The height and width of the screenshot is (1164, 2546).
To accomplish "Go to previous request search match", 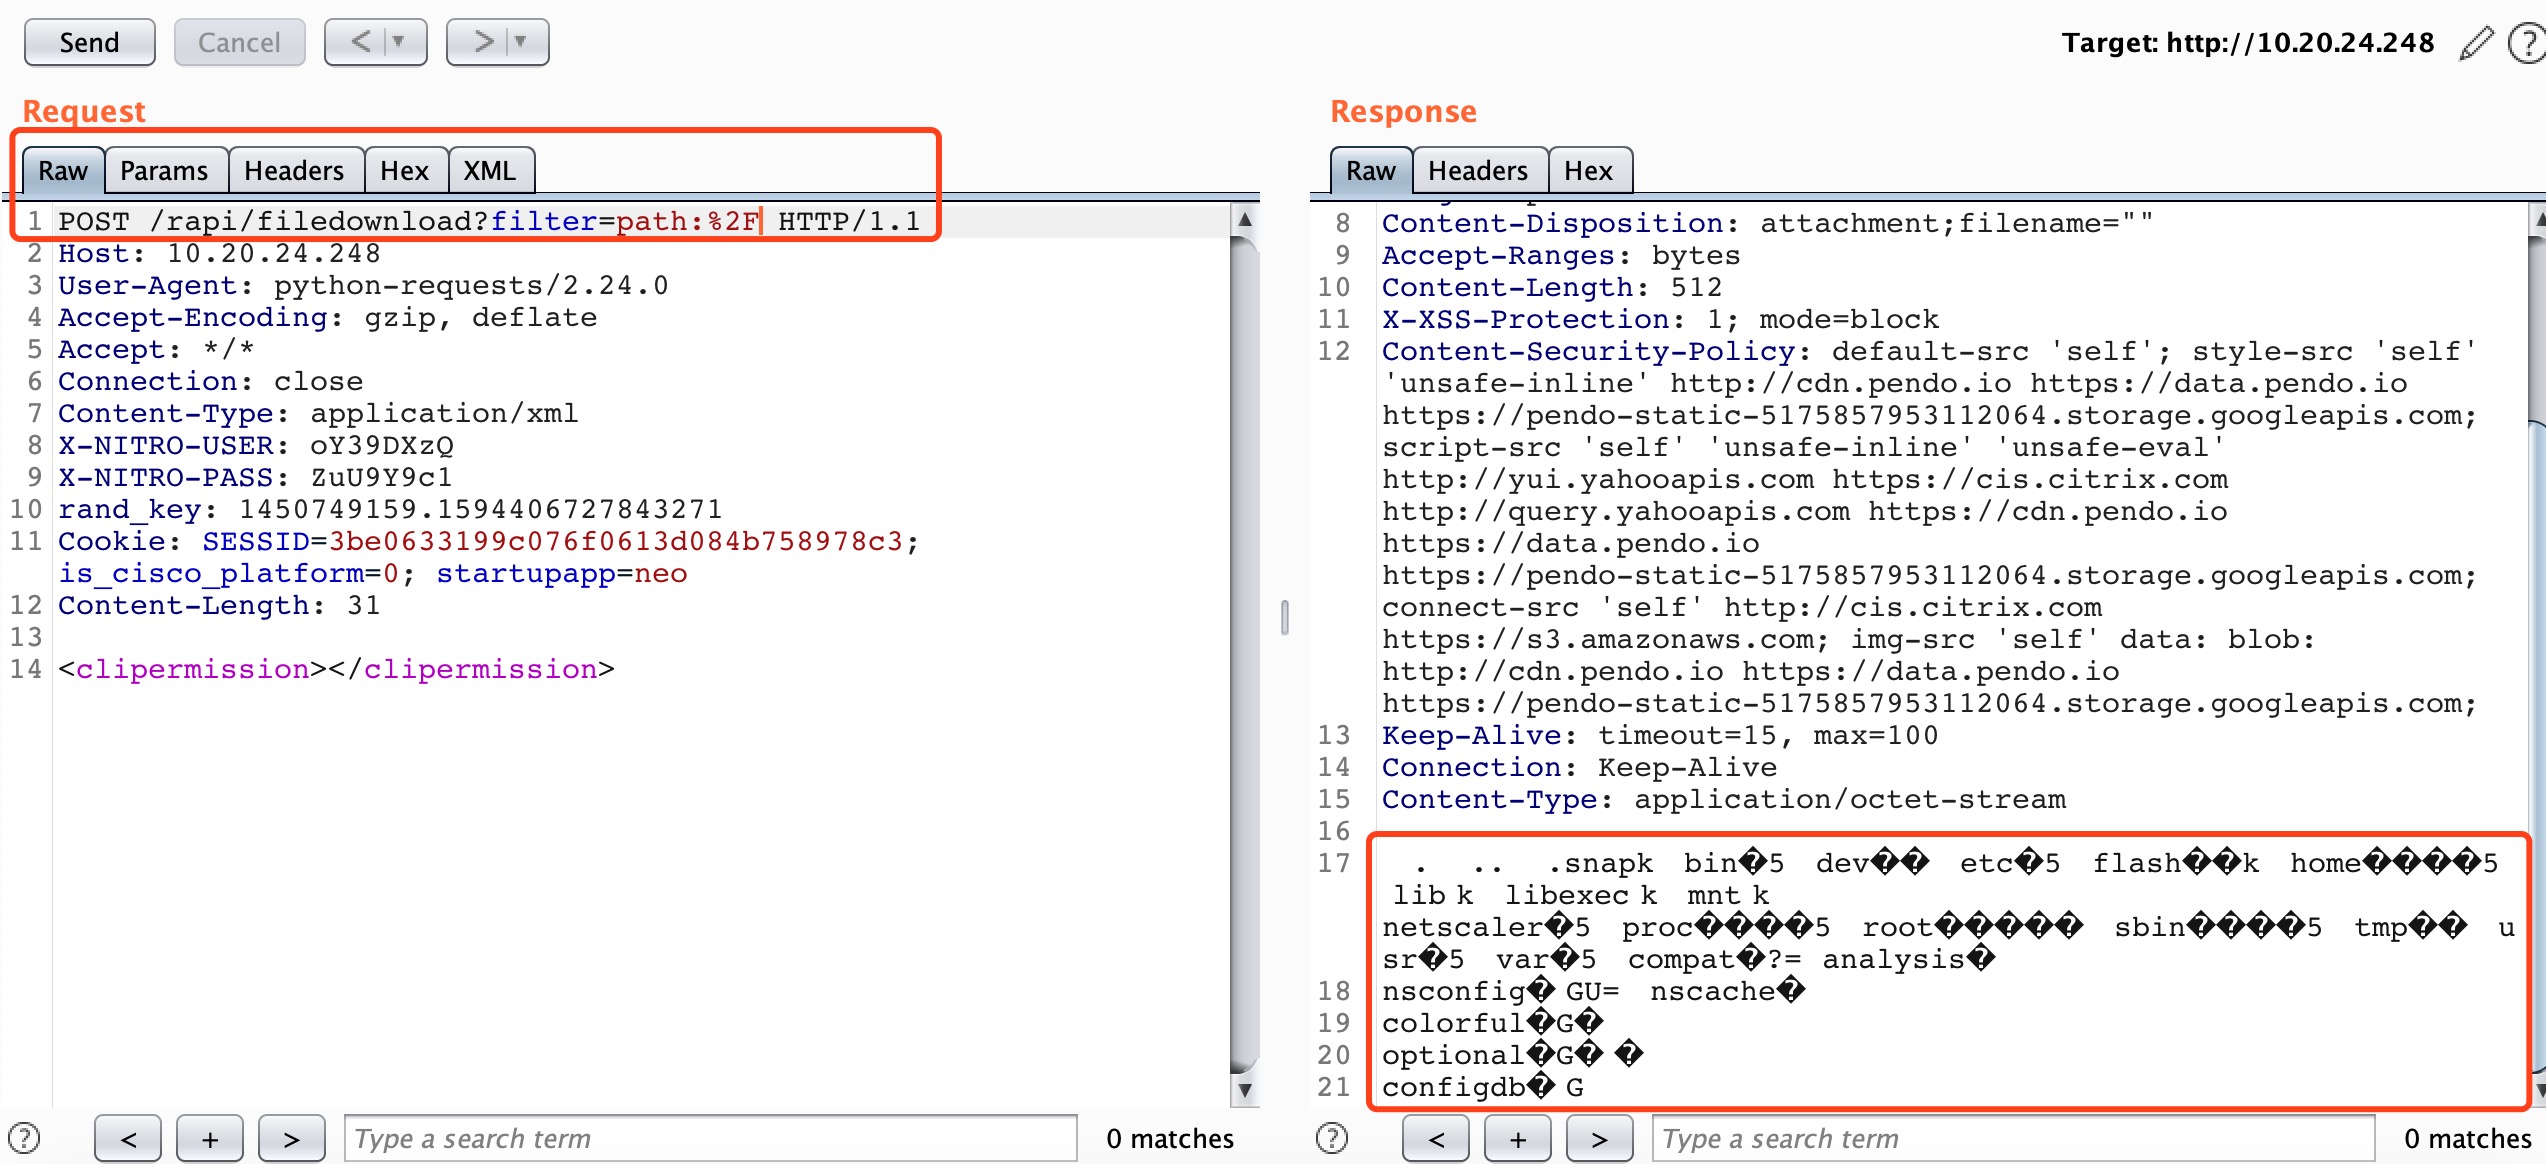I will [x=128, y=1138].
